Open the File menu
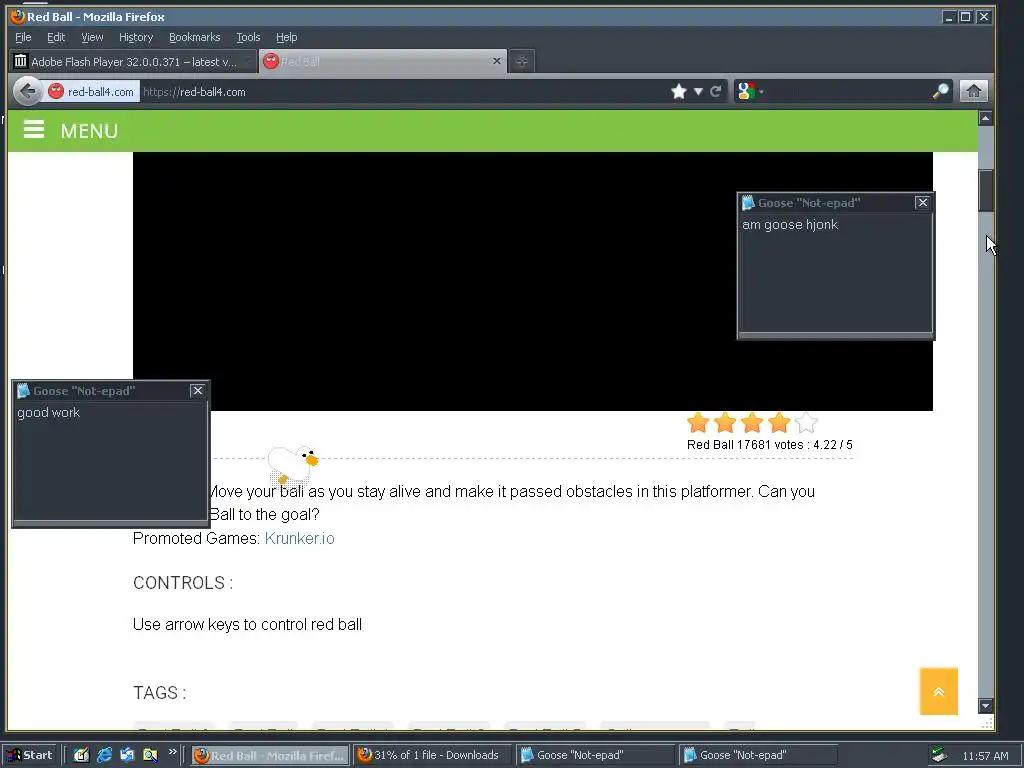Screen dimensions: 1024x768 point(23,37)
